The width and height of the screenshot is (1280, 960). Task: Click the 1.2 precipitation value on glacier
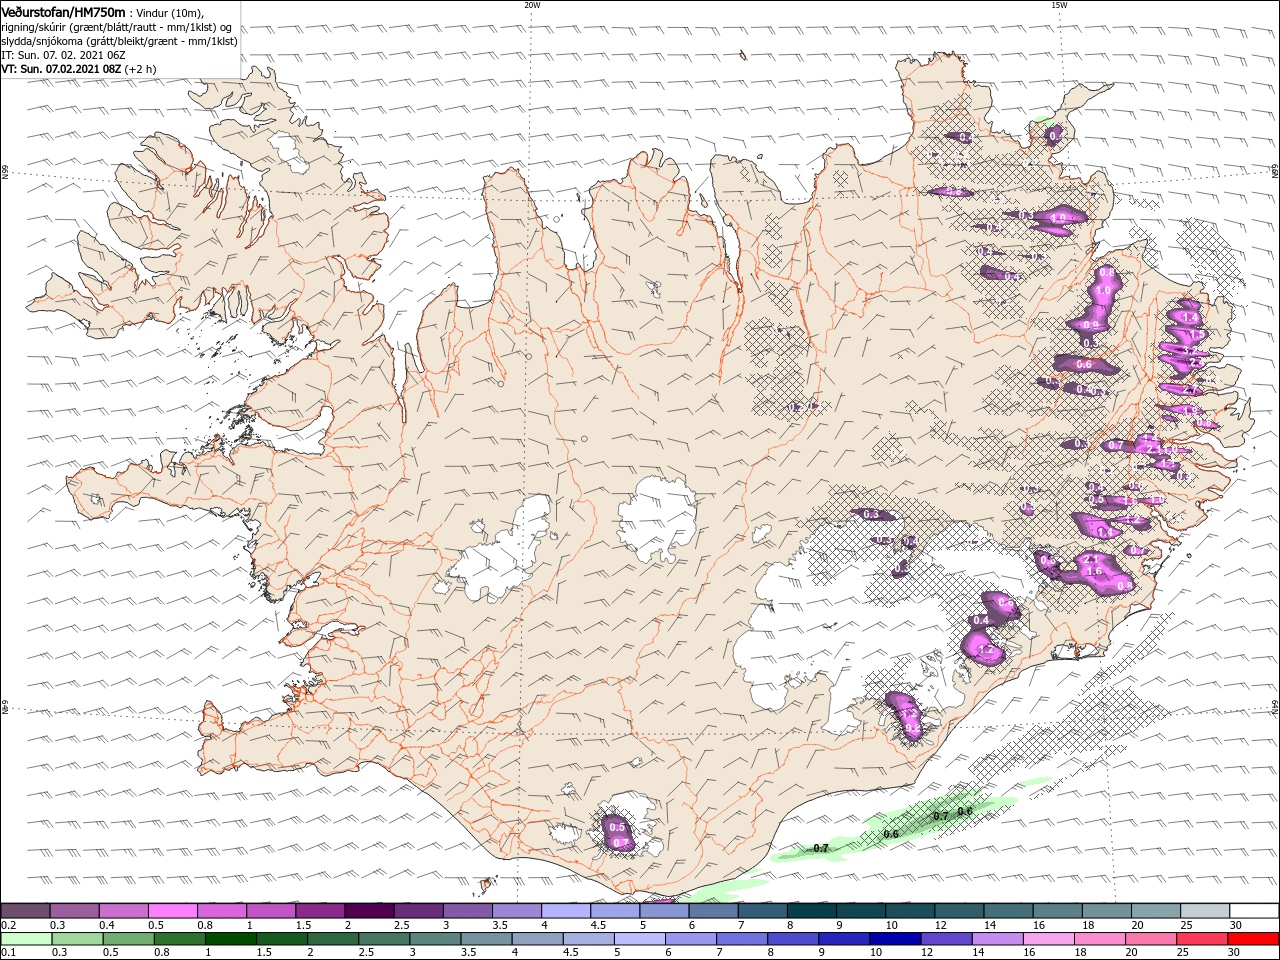[988, 651]
